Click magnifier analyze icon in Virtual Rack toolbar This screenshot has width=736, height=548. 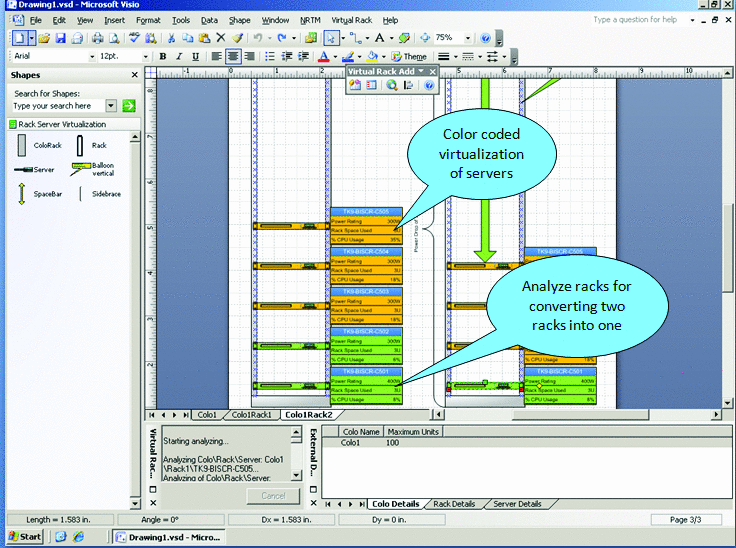tap(392, 85)
